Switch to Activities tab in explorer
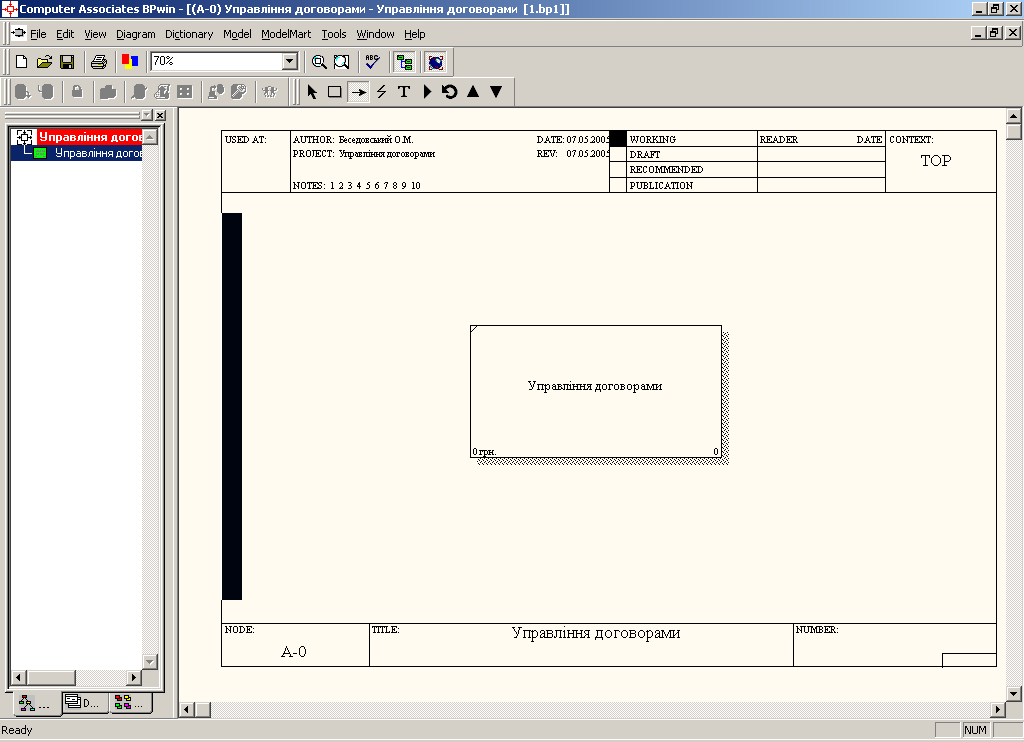 pyautogui.click(x=35, y=703)
